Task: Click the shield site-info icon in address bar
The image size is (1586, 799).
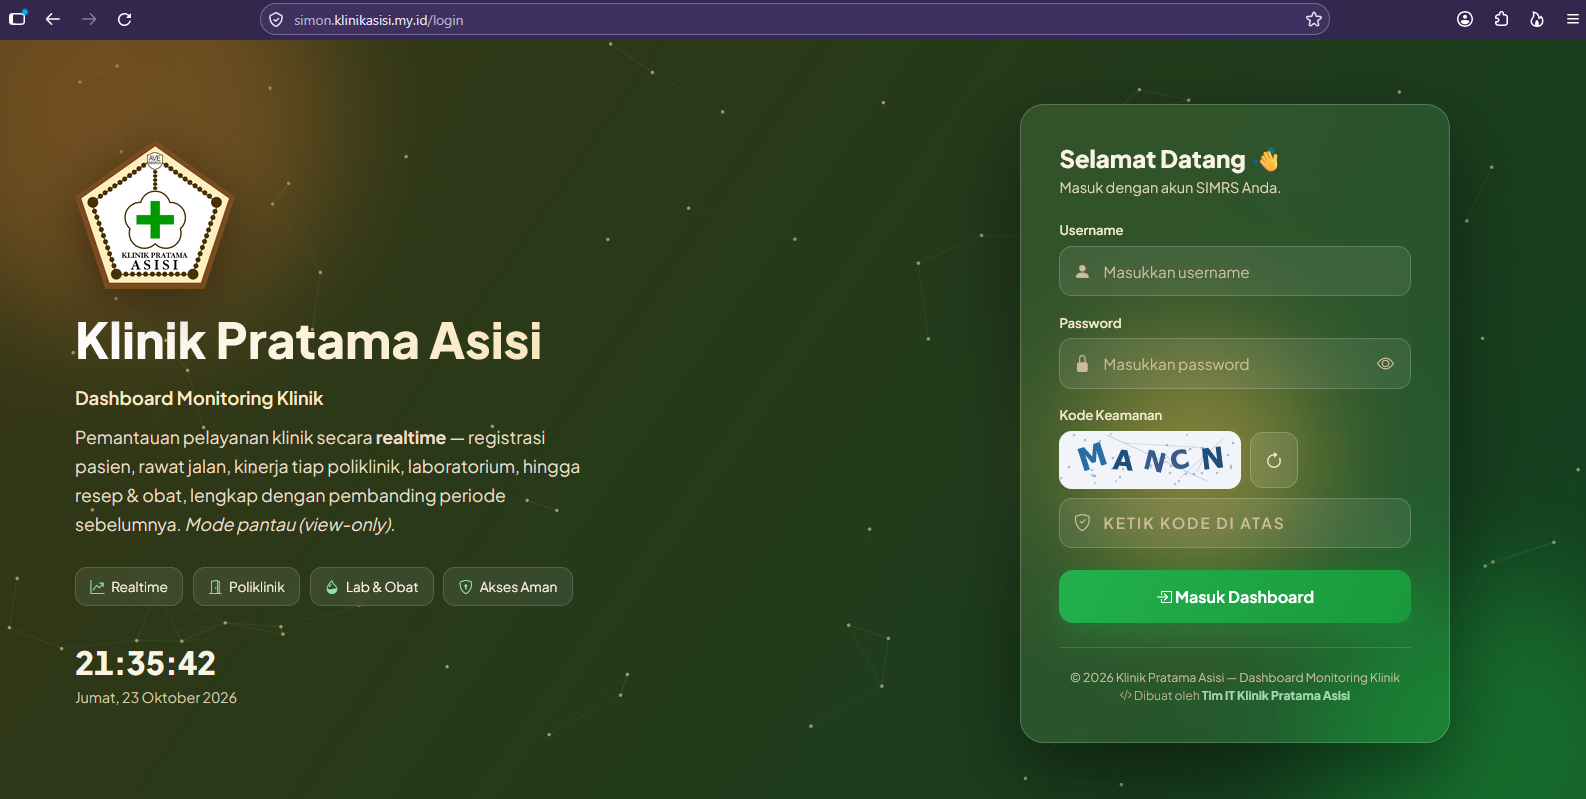Action: tap(276, 19)
